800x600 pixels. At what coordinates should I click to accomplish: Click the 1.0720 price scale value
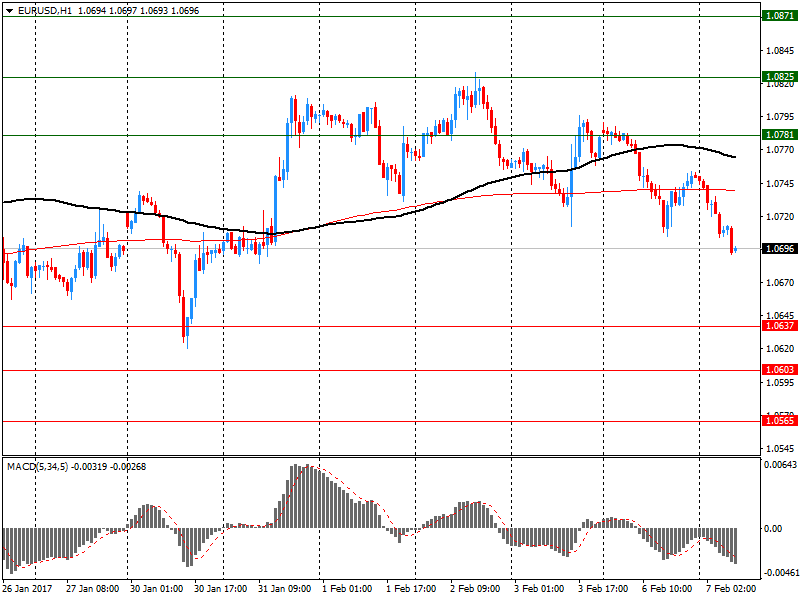pyautogui.click(x=780, y=217)
